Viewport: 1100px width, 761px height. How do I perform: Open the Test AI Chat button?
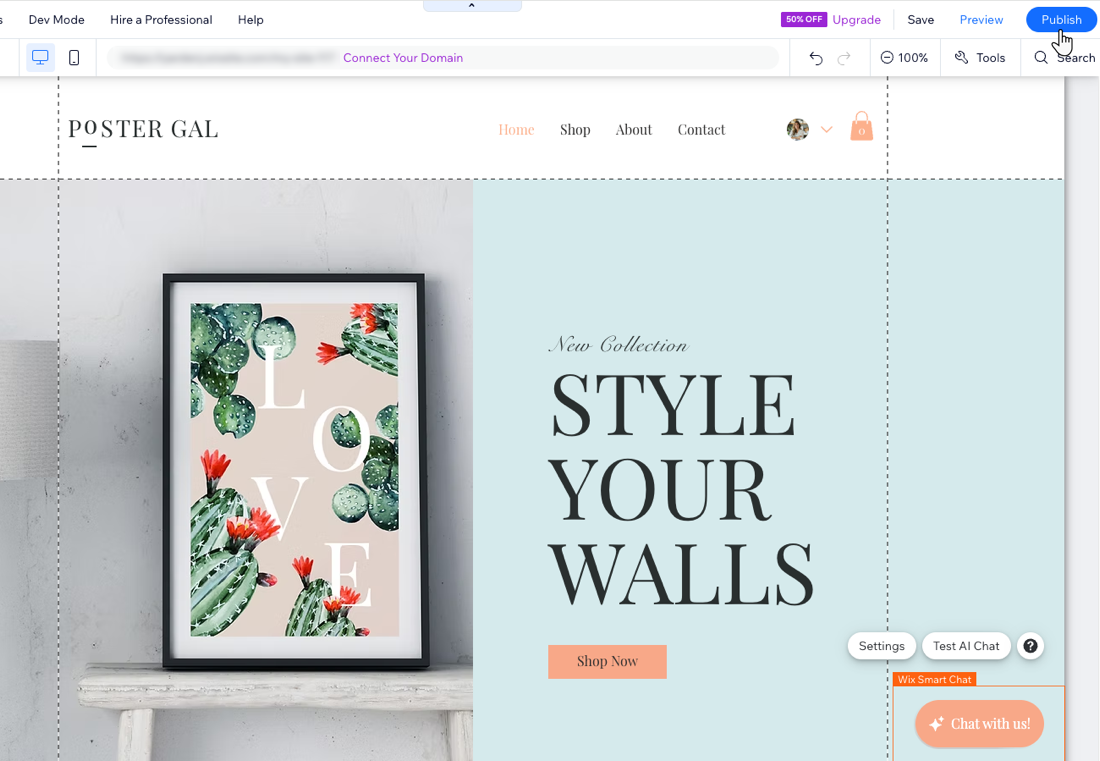966,646
